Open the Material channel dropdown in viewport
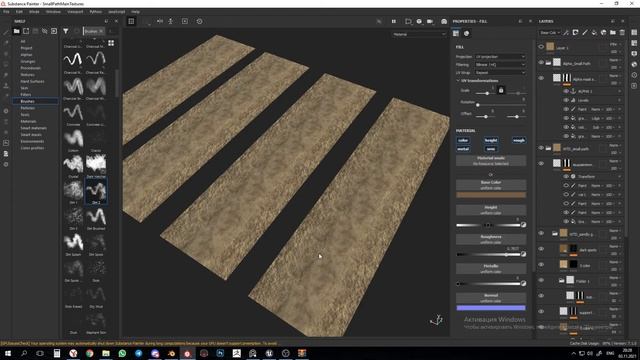This screenshot has width=640, height=360. (x=419, y=34)
